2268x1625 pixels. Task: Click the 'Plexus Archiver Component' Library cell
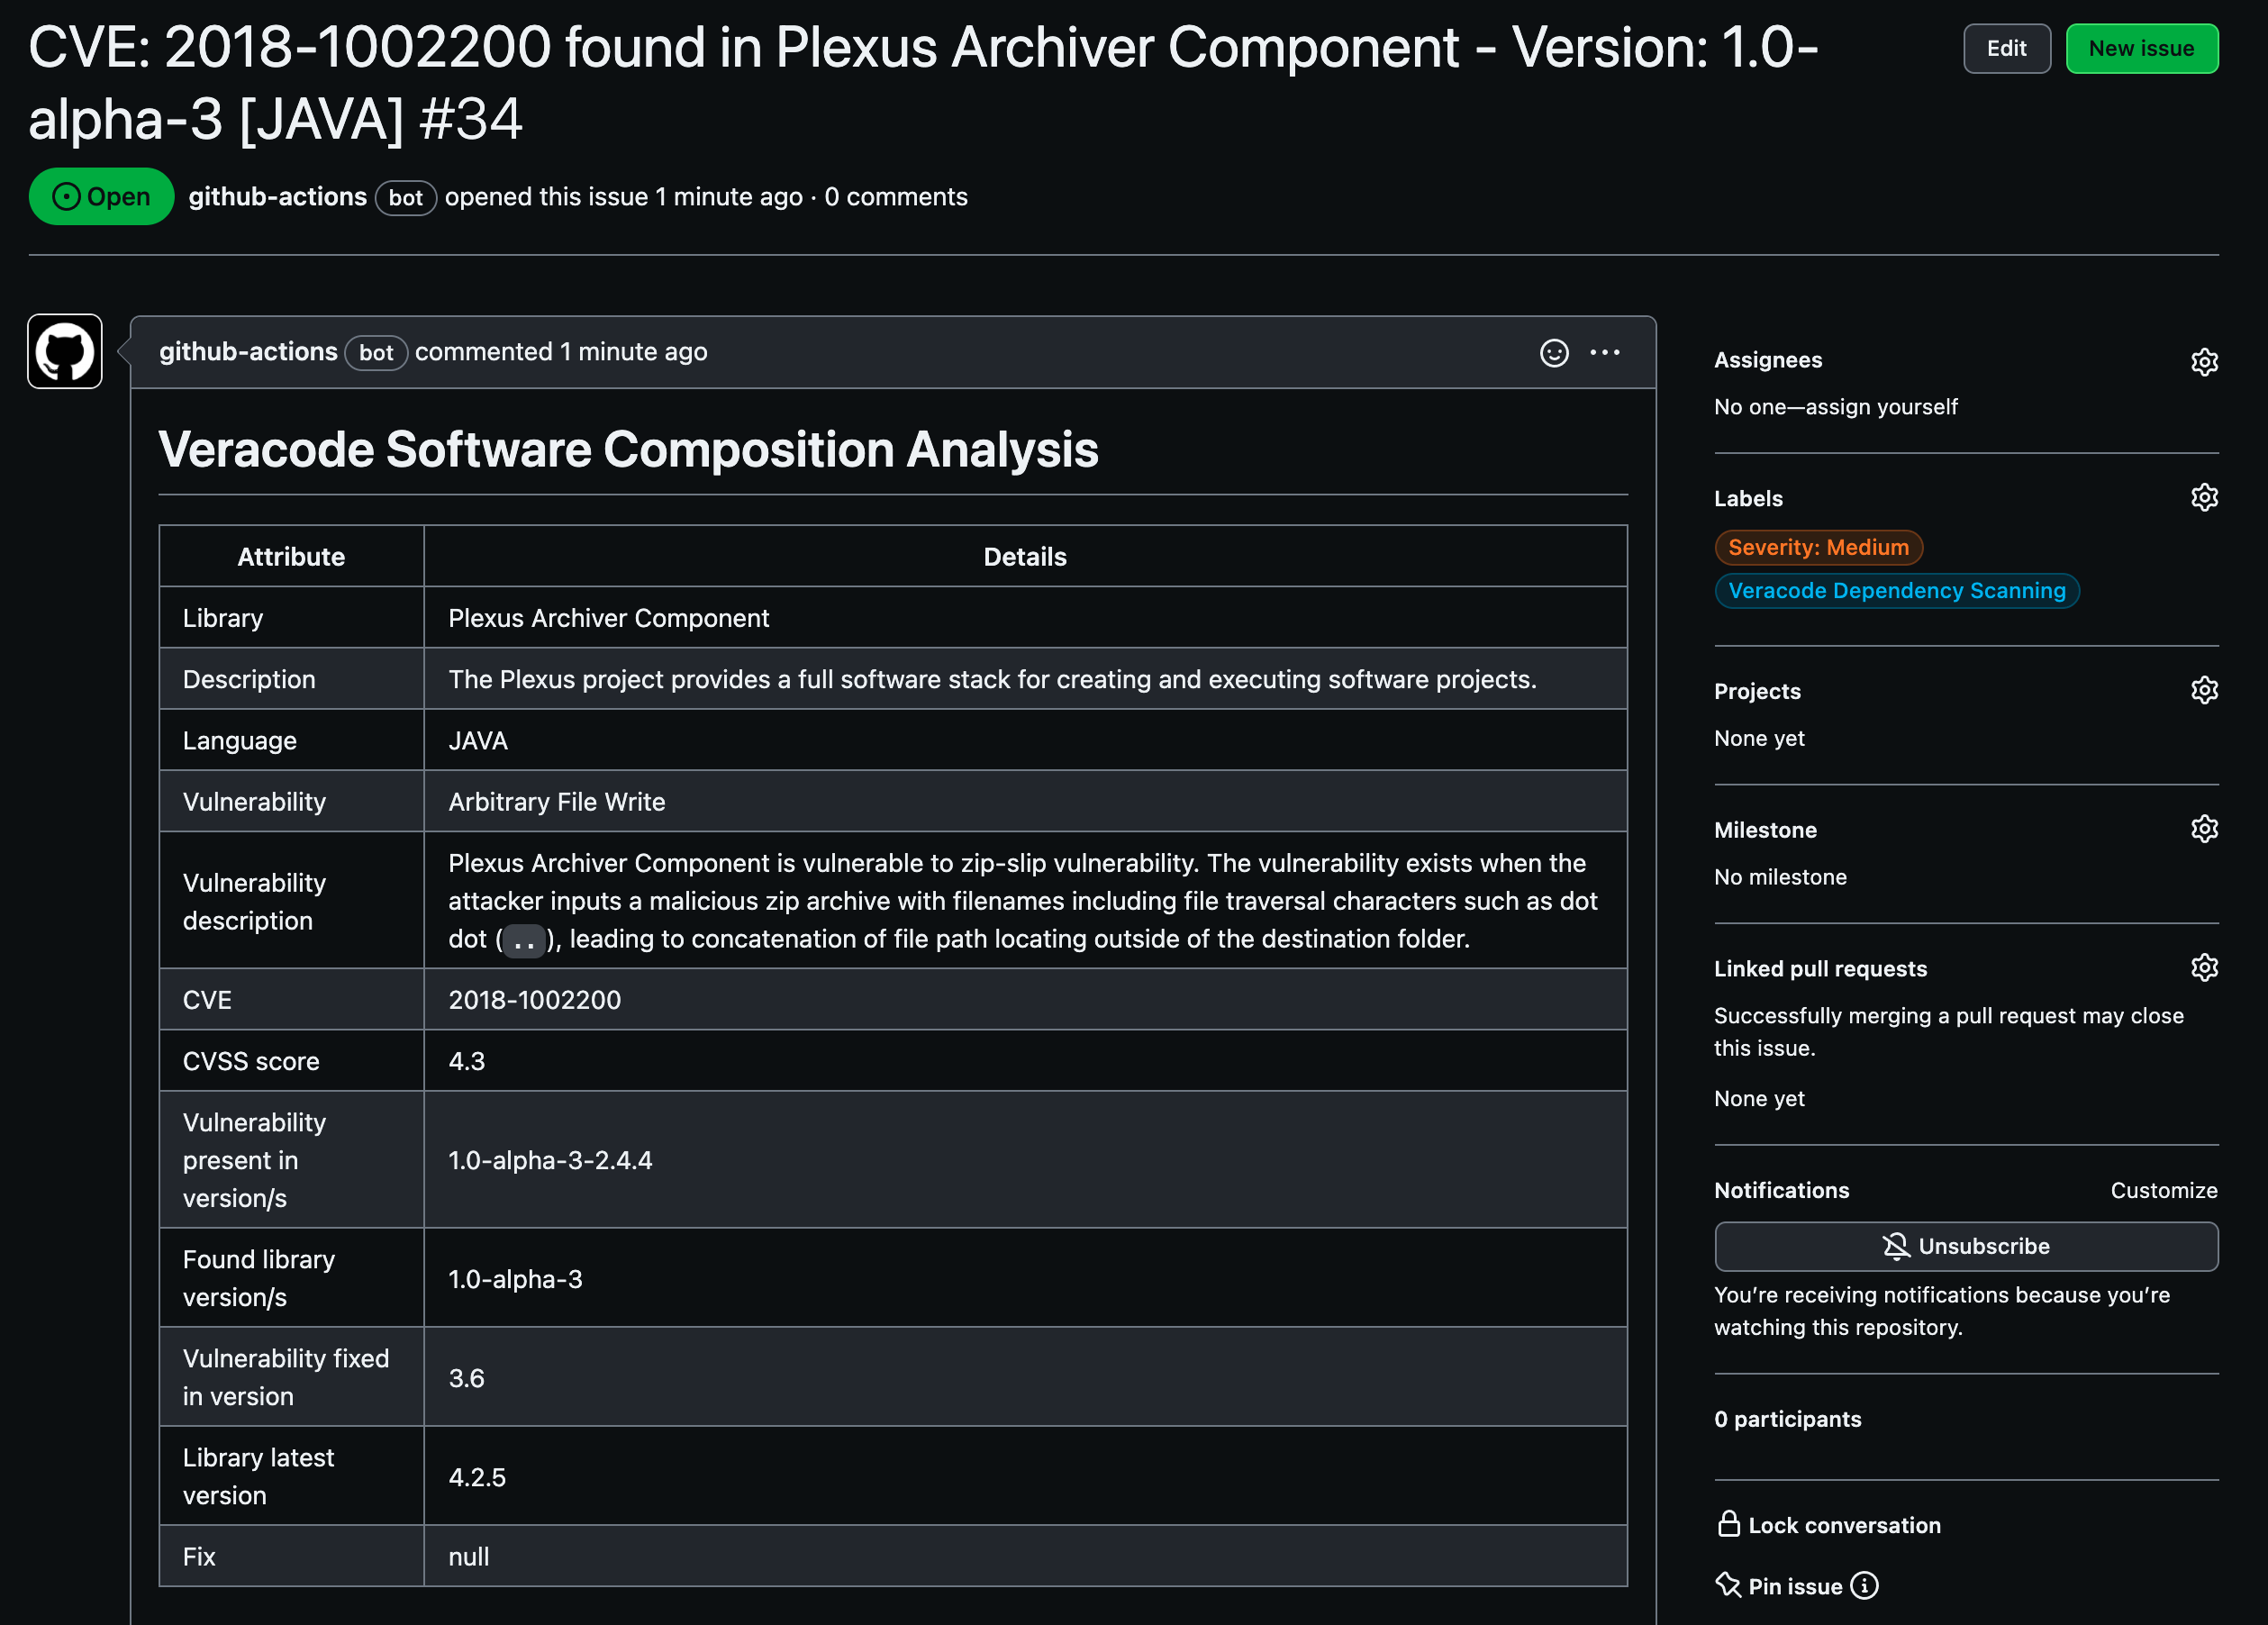click(x=1025, y=618)
